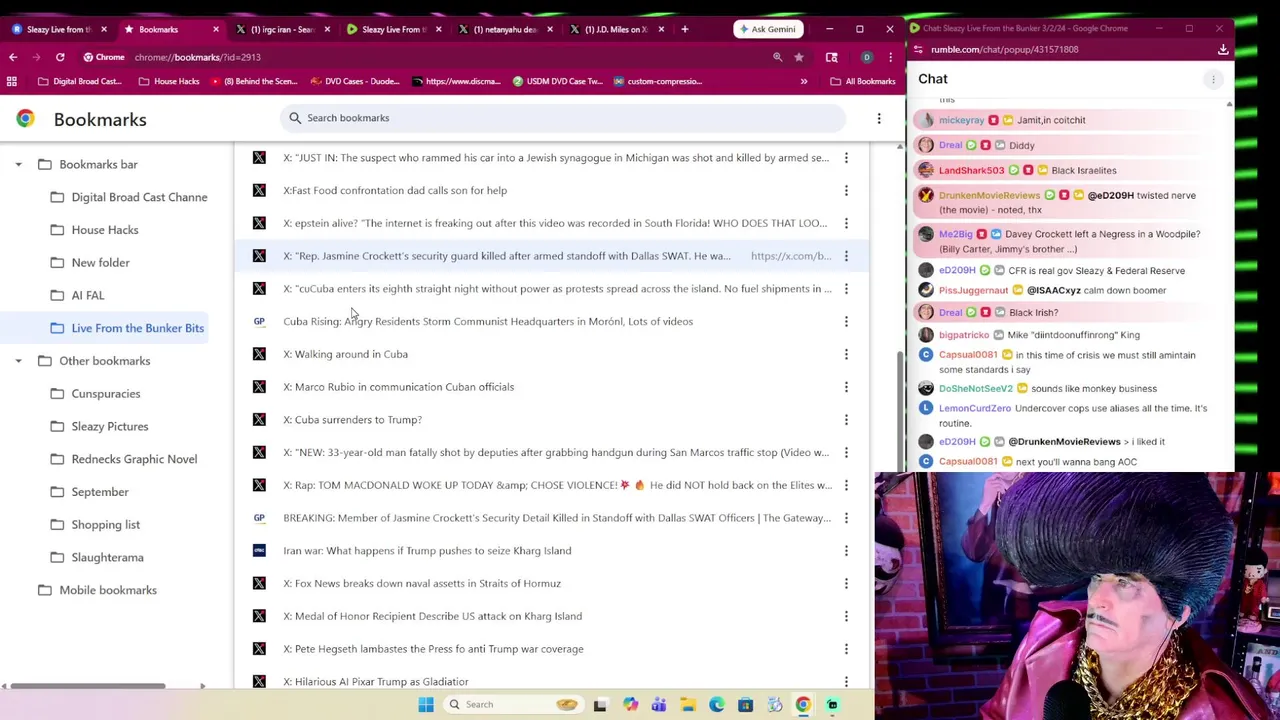Select the 'September' folder
Viewport: 1280px width, 720px height.
point(100,492)
